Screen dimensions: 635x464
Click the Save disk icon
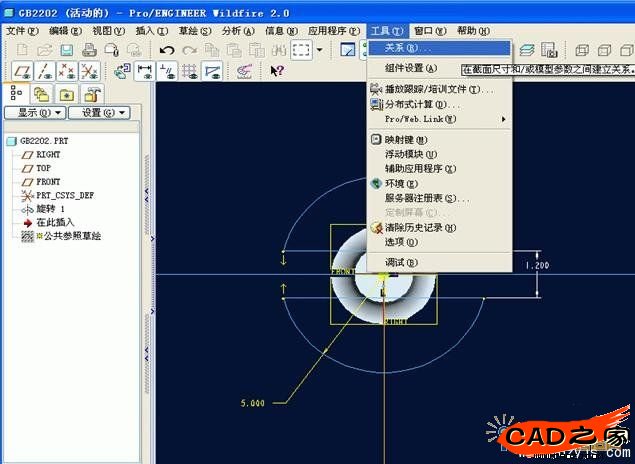click(x=67, y=50)
